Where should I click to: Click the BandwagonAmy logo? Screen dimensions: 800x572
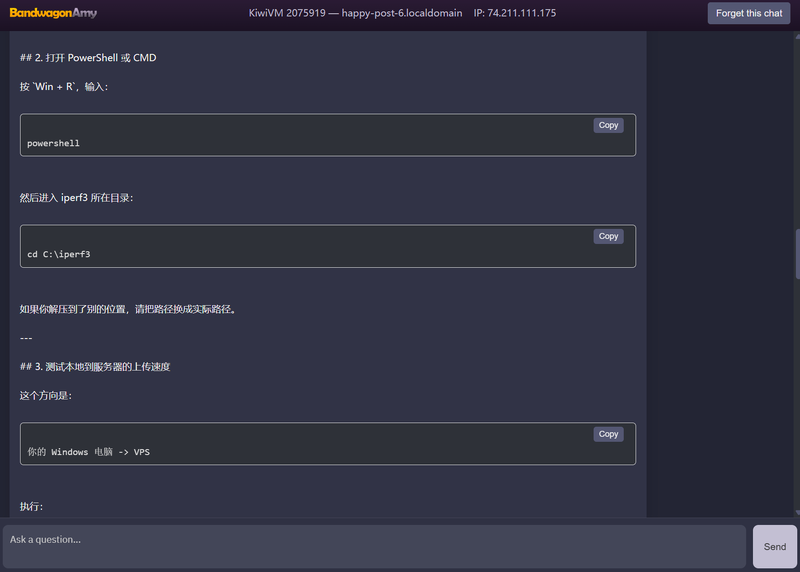coord(53,13)
